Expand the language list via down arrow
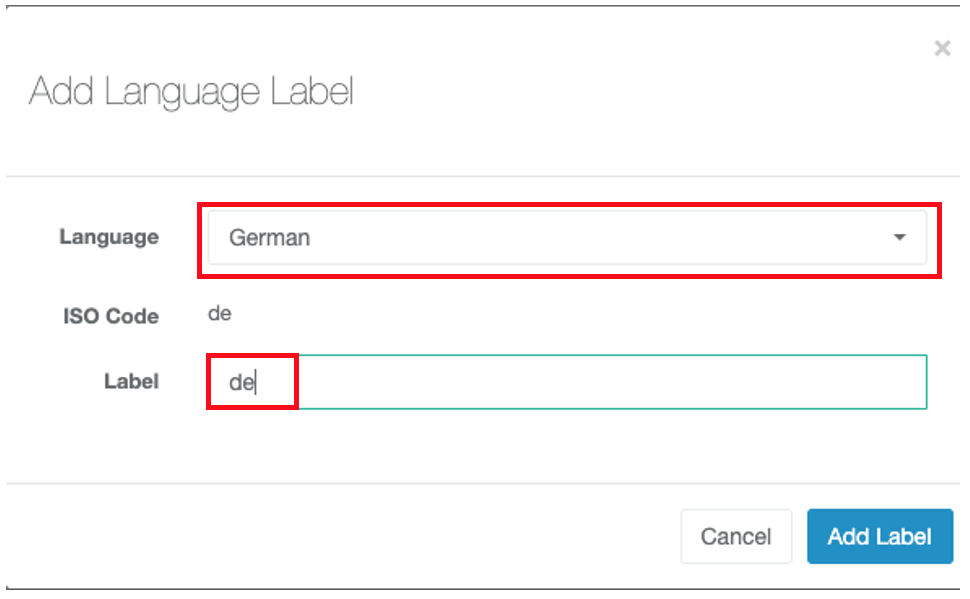Screen dimensions: 970x599 click(x=899, y=238)
